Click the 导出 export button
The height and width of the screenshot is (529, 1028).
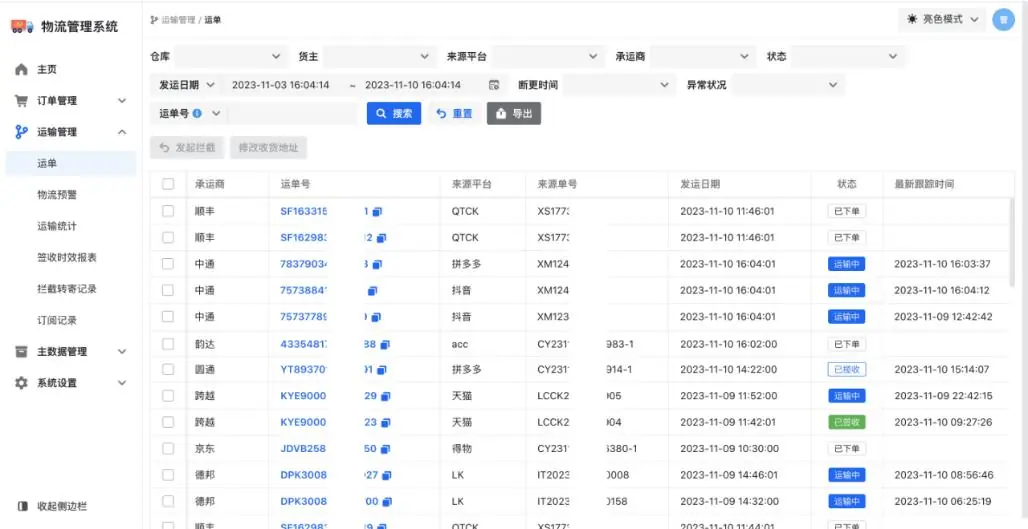514,113
